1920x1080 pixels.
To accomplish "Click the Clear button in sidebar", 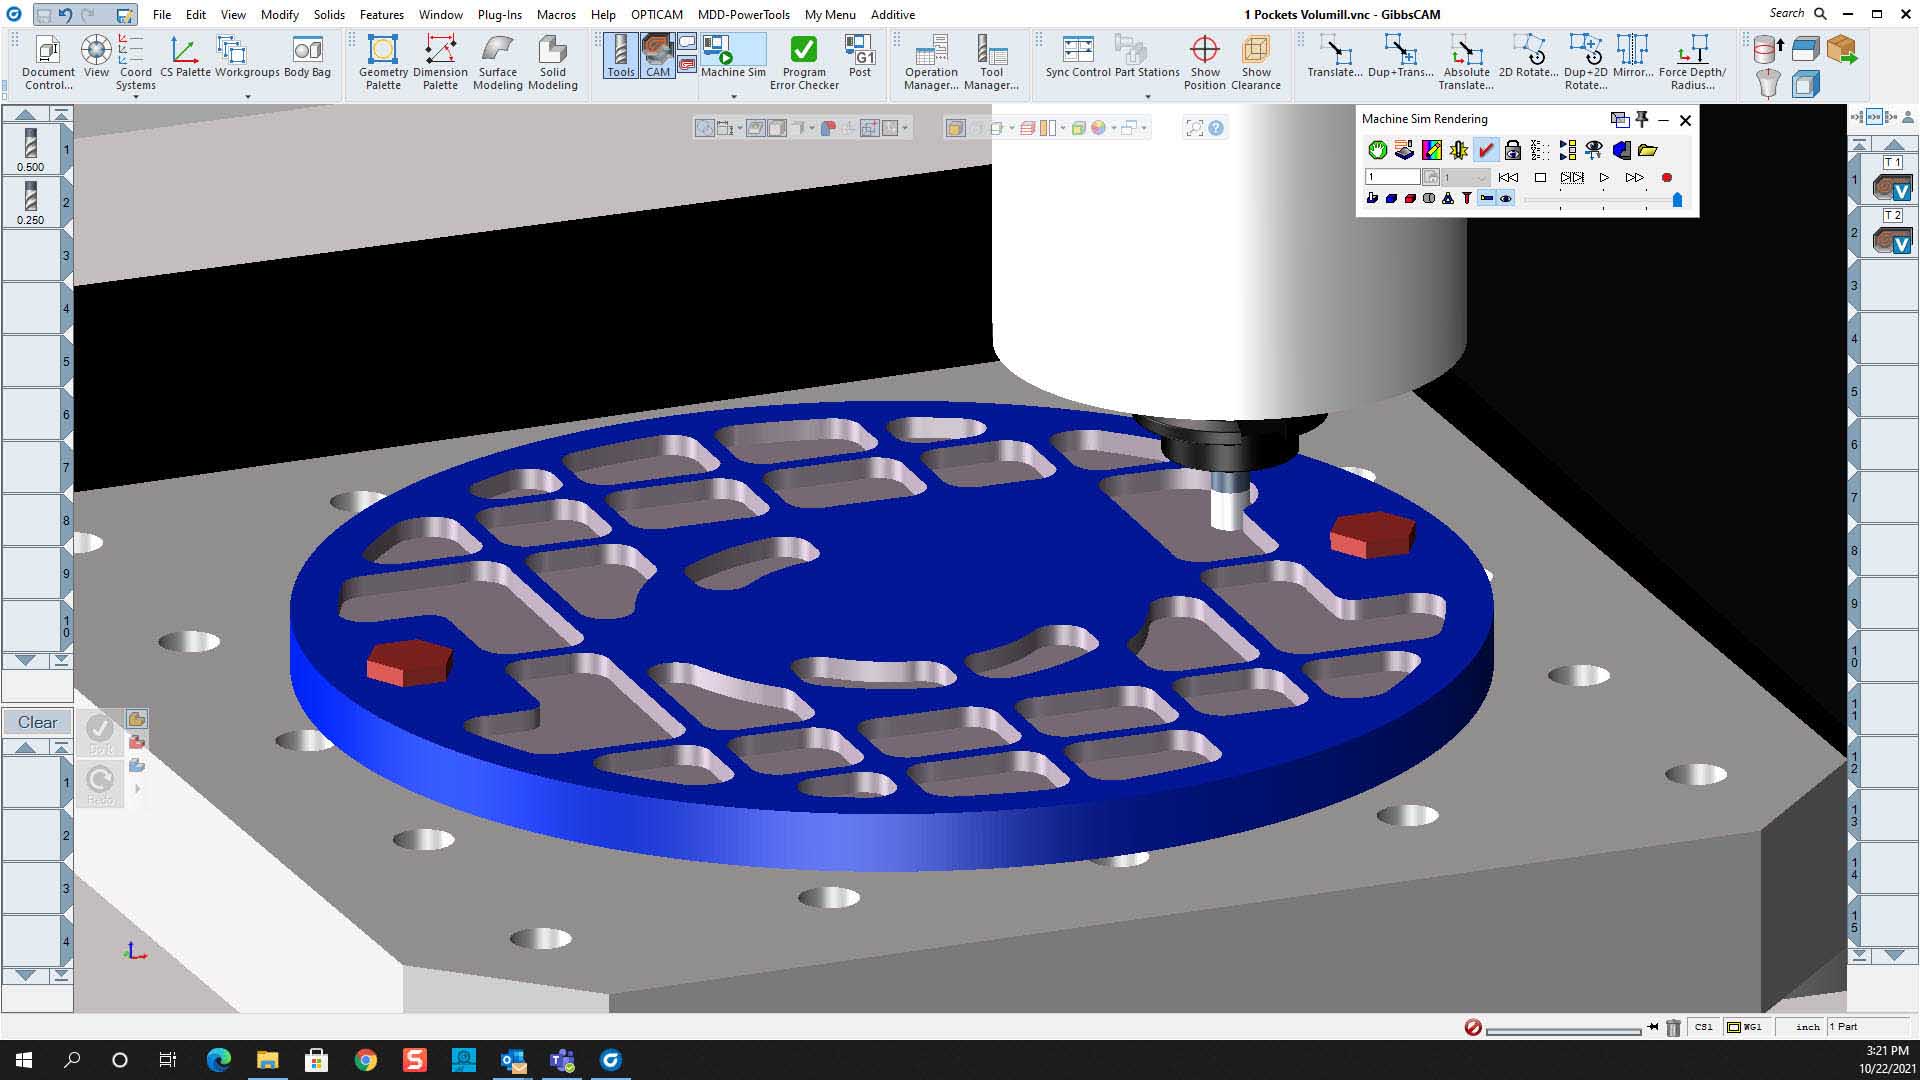I will click(36, 721).
